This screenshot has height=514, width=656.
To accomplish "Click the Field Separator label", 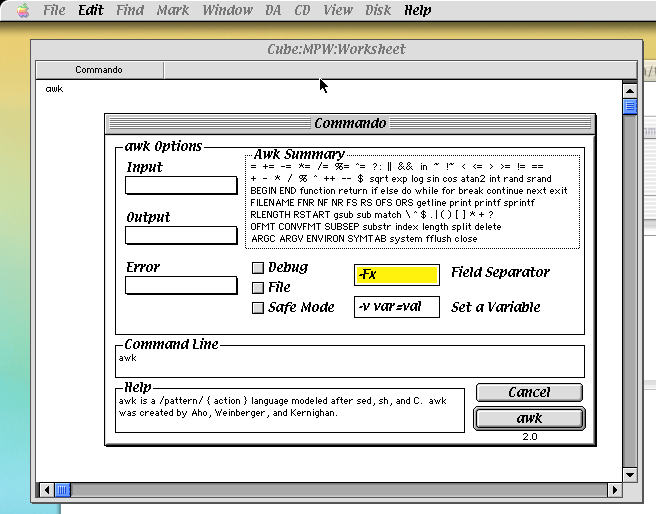I will click(500, 273).
